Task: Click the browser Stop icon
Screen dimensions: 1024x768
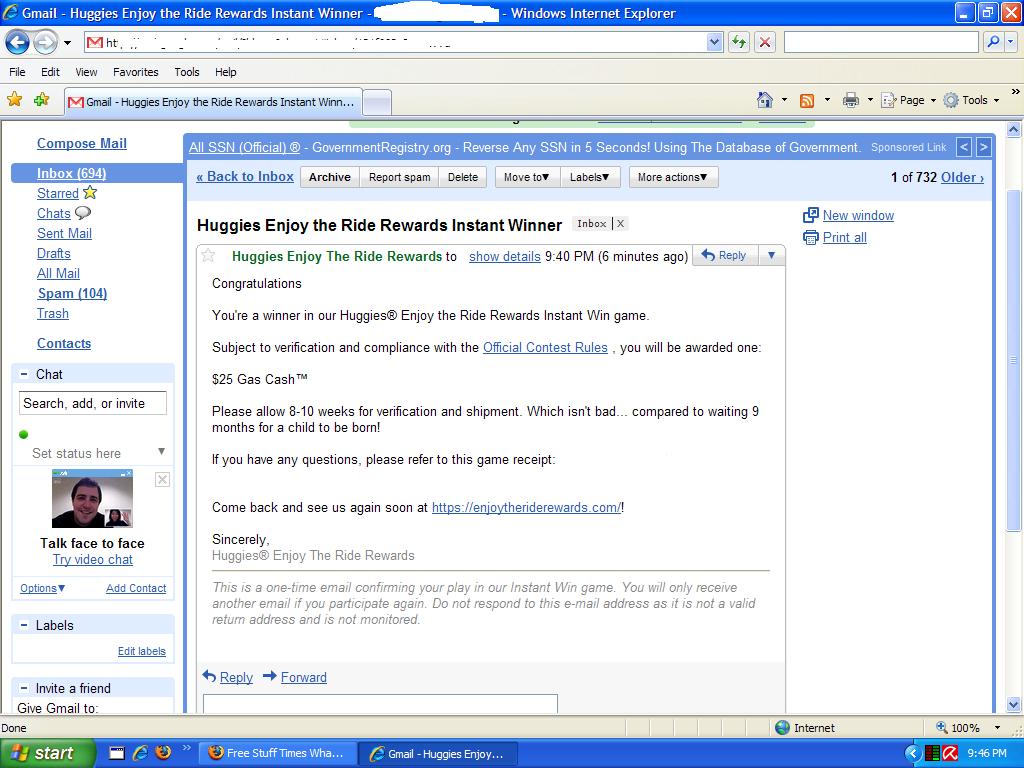Action: click(x=765, y=42)
